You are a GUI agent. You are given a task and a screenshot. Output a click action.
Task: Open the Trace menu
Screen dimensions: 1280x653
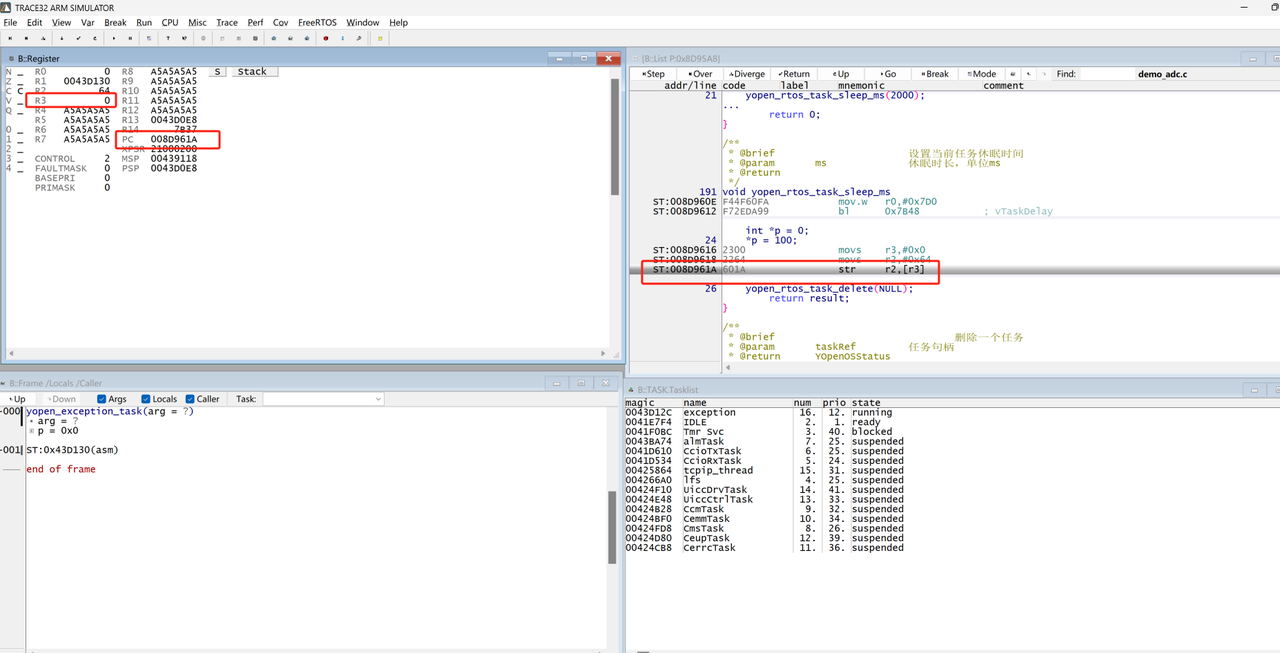(x=227, y=22)
